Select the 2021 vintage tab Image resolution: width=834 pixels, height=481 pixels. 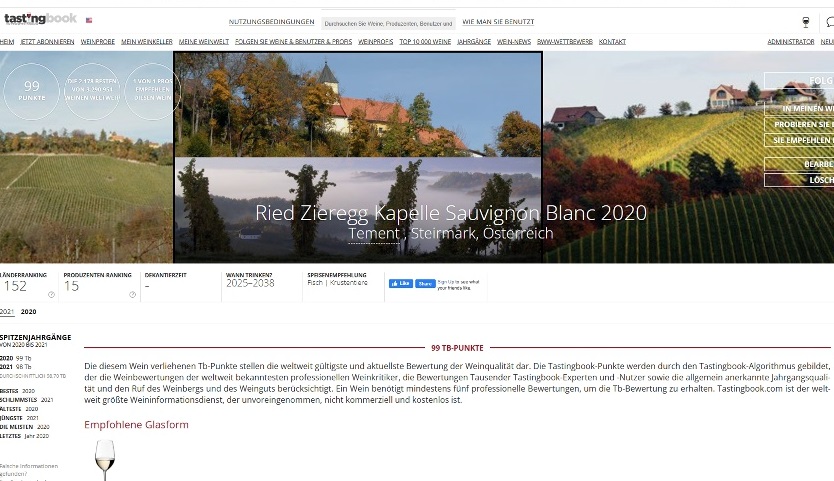tap(7, 311)
